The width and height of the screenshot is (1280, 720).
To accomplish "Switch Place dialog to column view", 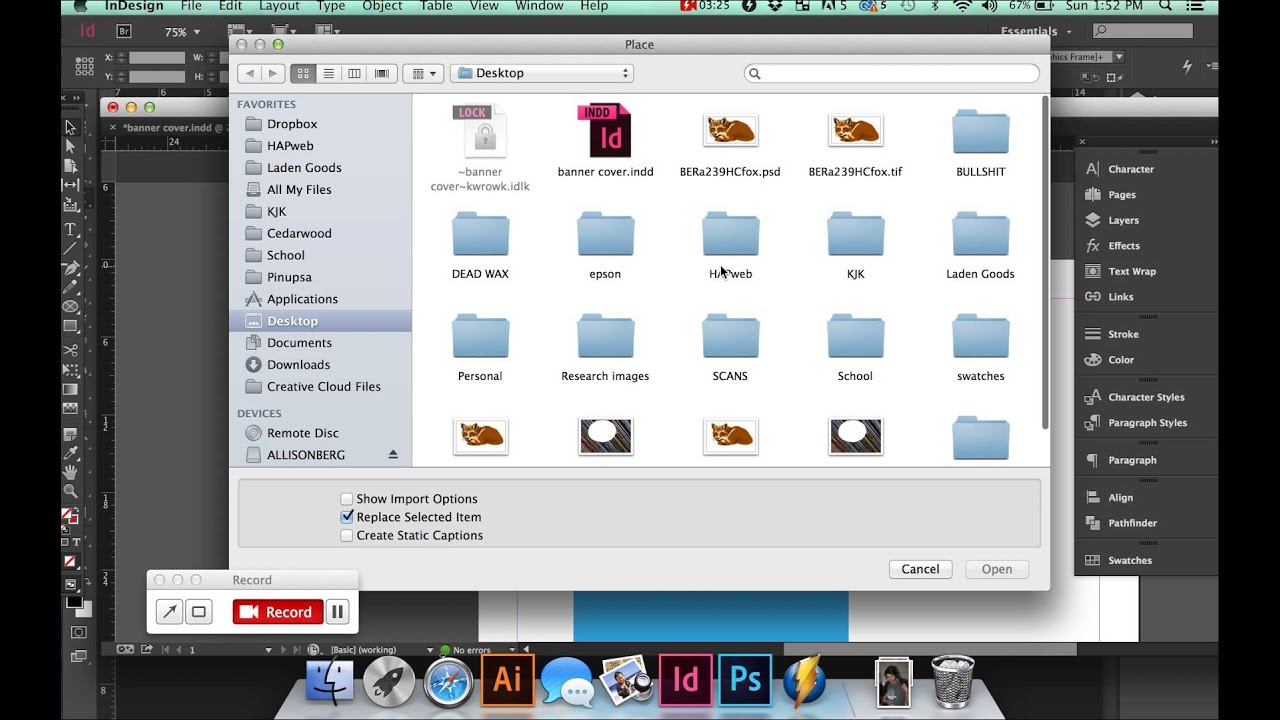I will click(x=354, y=73).
